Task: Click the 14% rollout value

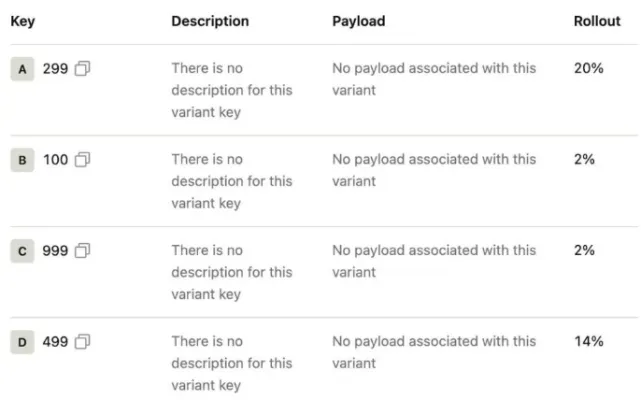Action: (588, 342)
